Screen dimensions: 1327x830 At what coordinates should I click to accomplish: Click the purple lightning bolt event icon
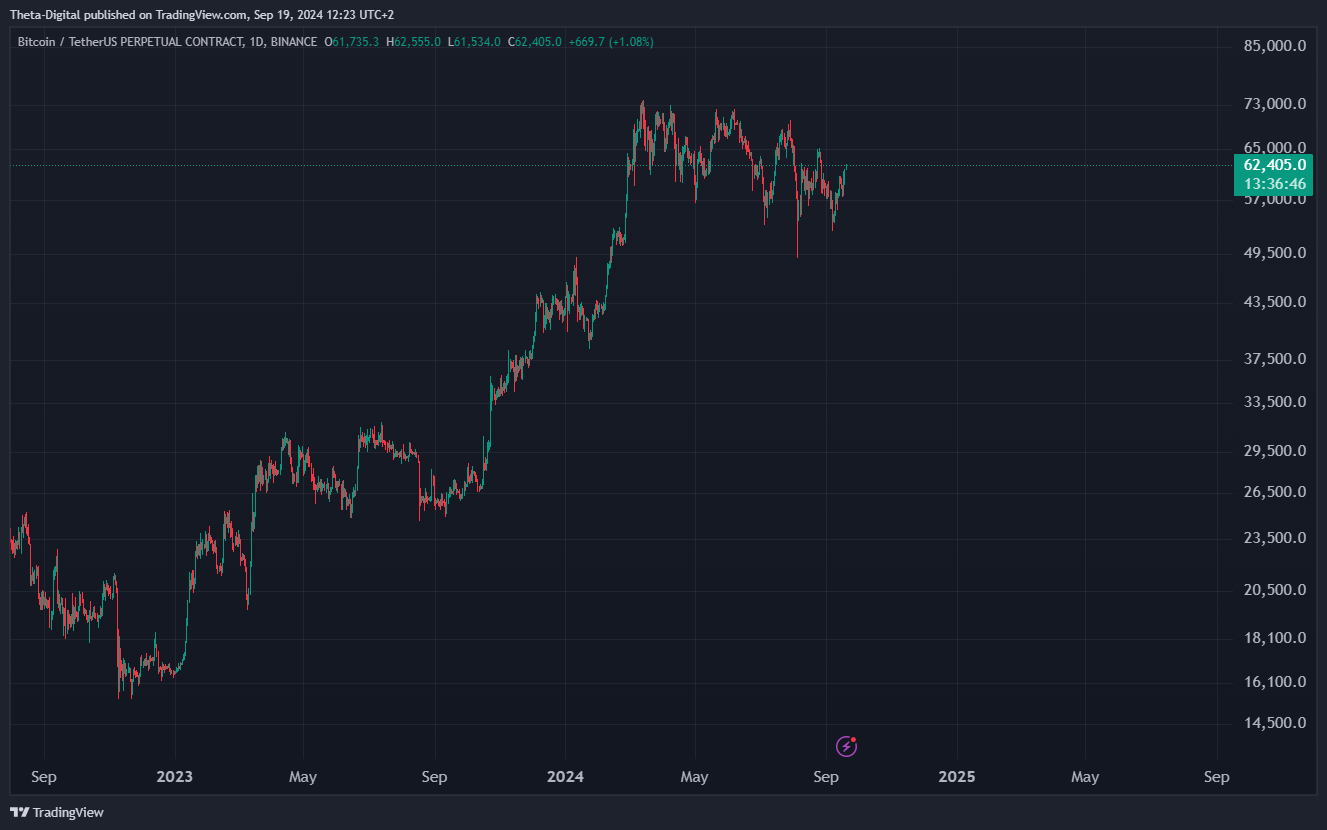click(846, 746)
